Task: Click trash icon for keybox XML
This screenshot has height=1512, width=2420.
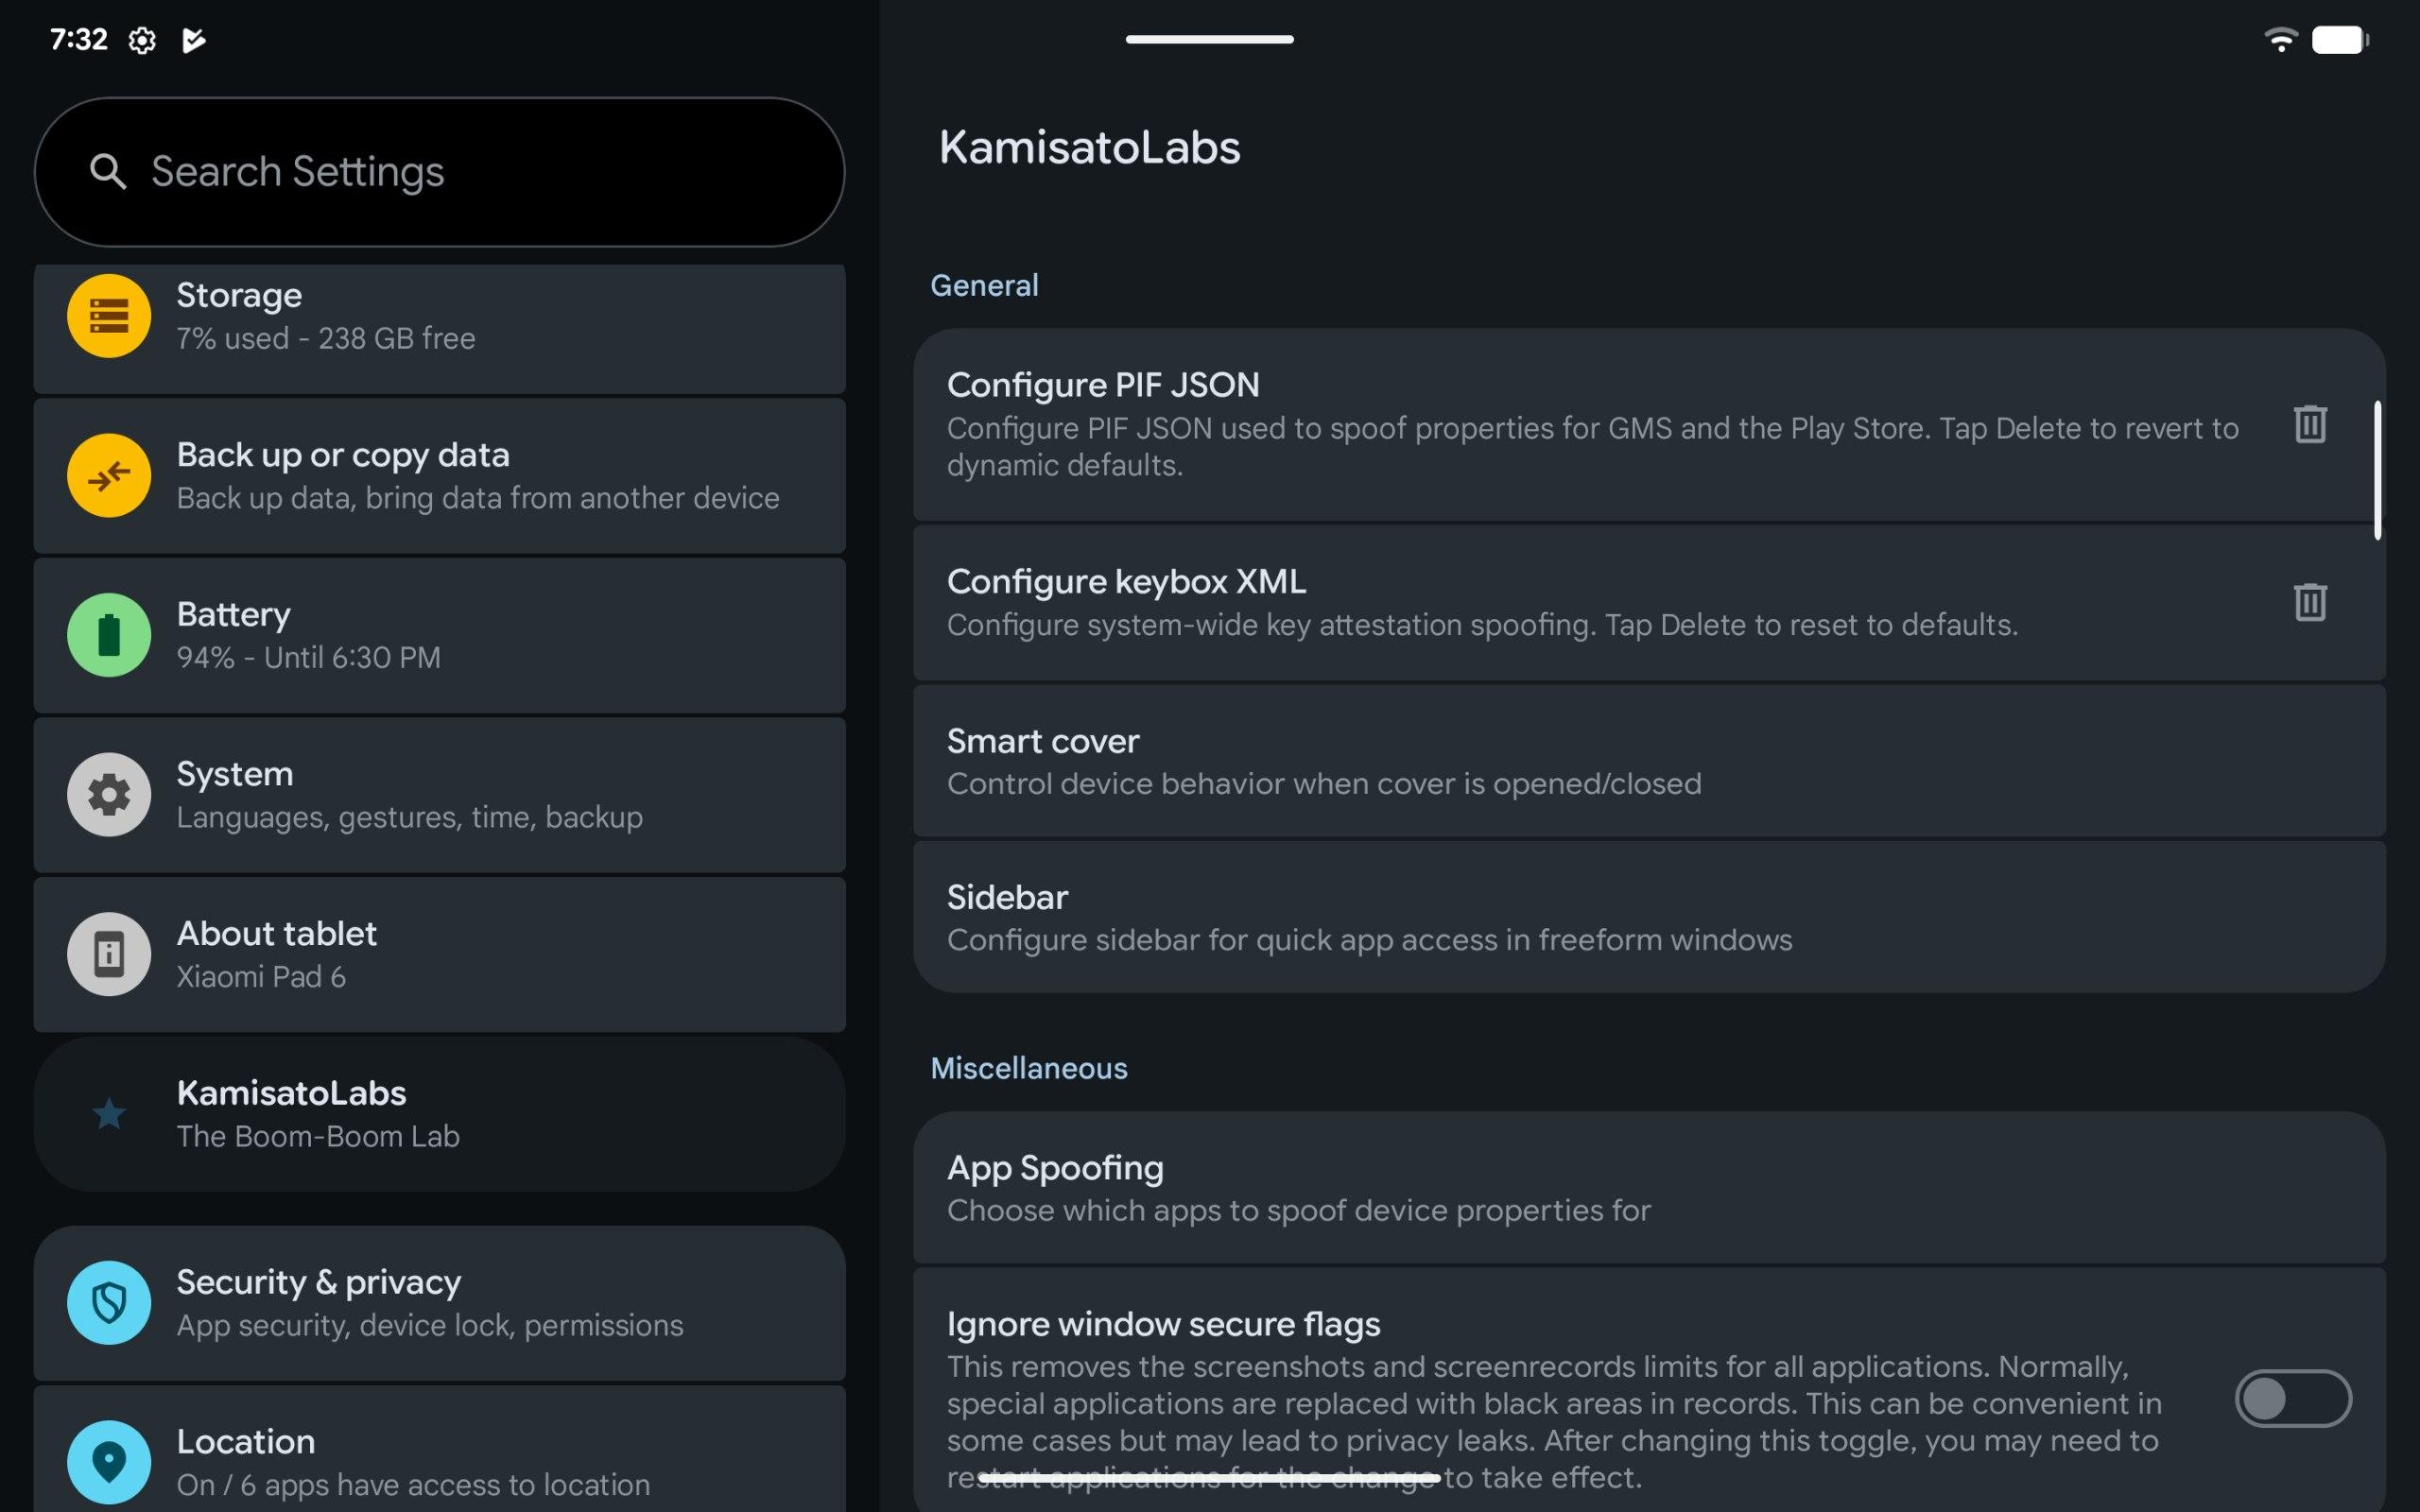Action: [2309, 602]
